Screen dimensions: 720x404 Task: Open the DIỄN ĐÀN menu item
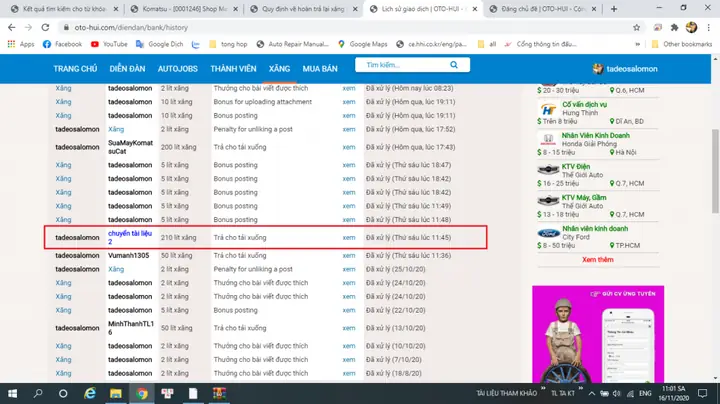click(x=128, y=69)
